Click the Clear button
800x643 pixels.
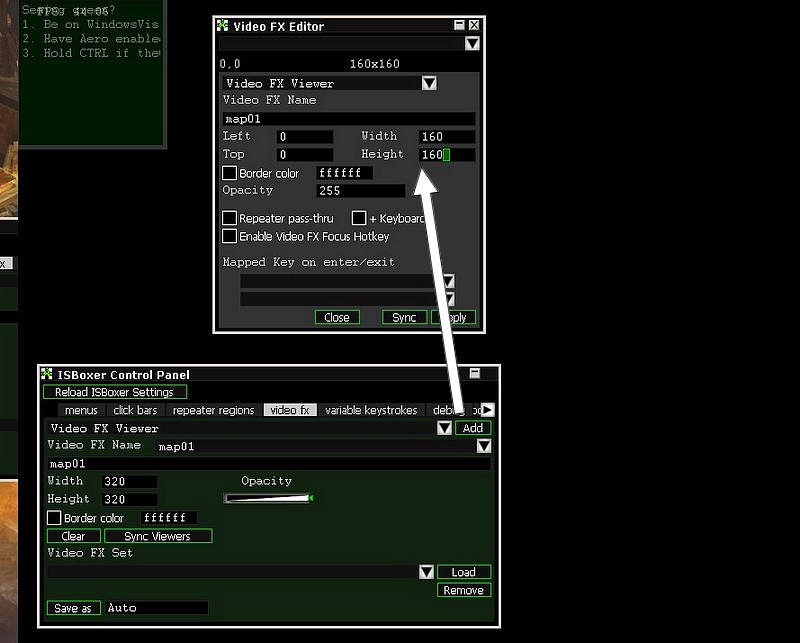73,536
